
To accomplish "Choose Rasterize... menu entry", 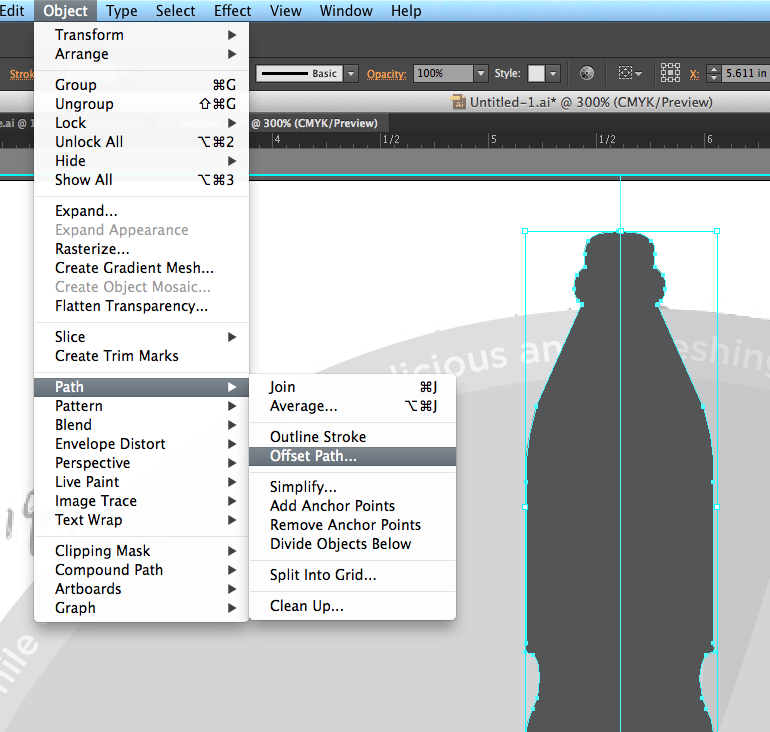I will click(x=141, y=249).
